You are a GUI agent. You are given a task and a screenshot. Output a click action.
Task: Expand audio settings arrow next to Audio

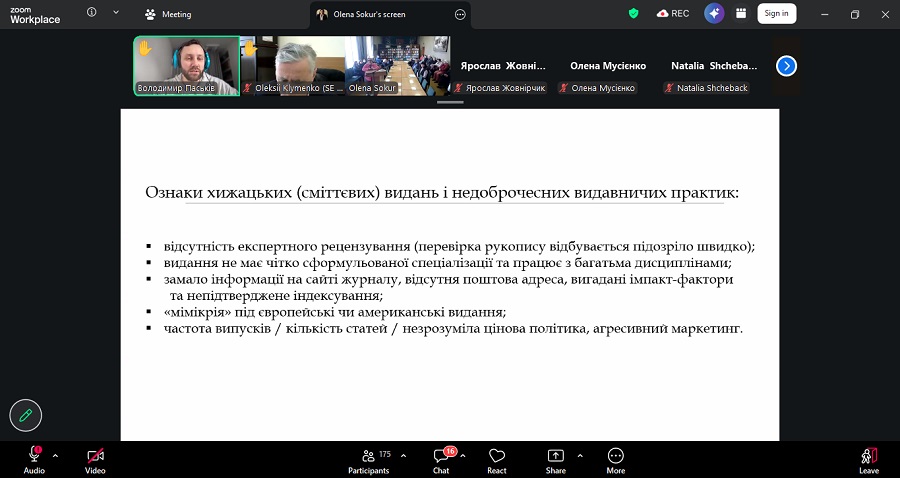coord(55,455)
